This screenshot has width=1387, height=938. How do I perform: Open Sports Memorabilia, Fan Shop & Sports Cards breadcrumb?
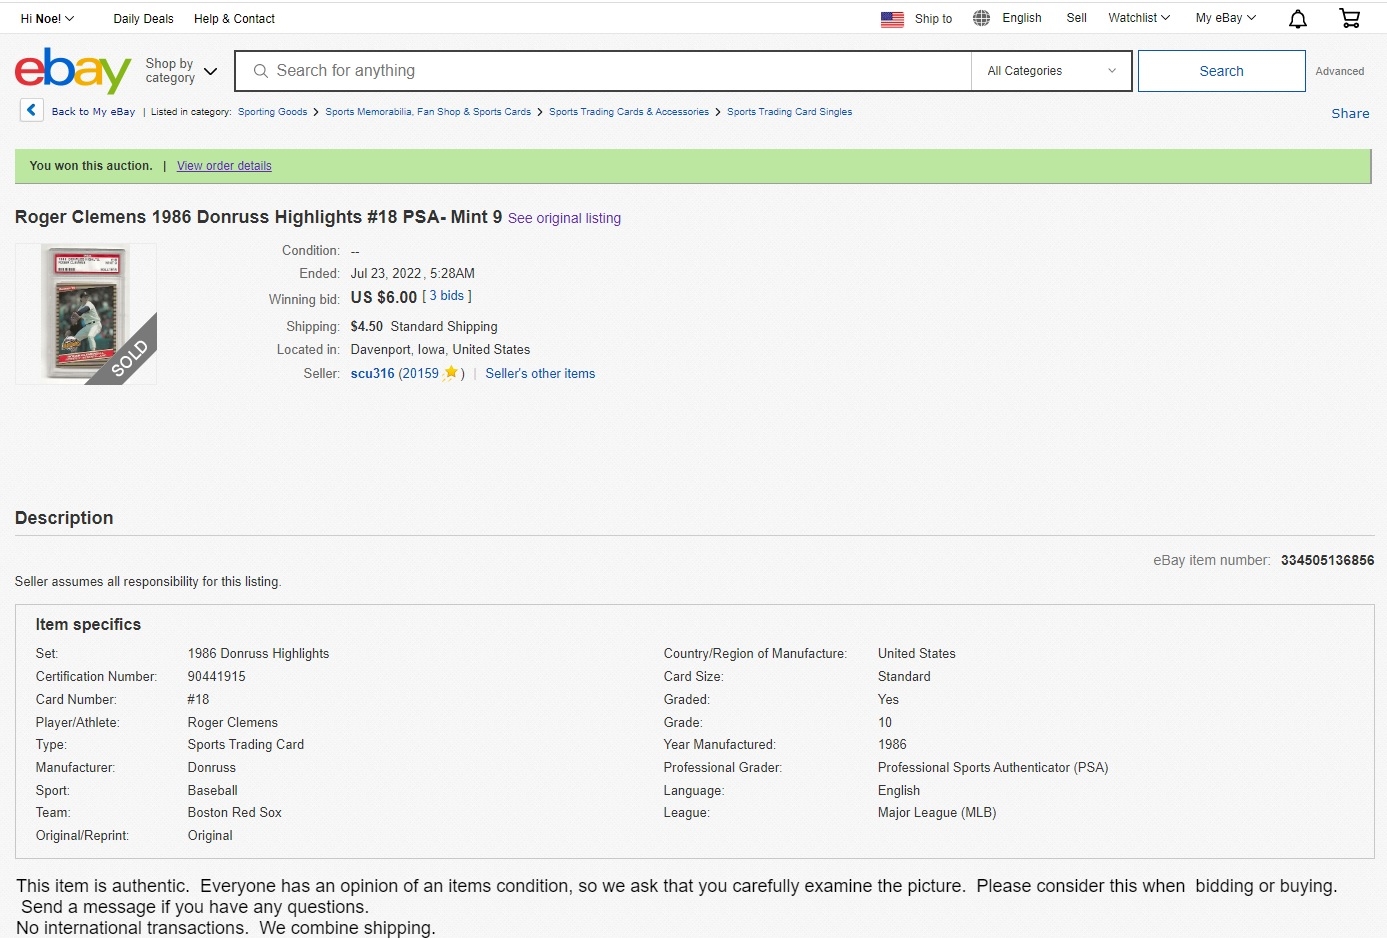428,112
